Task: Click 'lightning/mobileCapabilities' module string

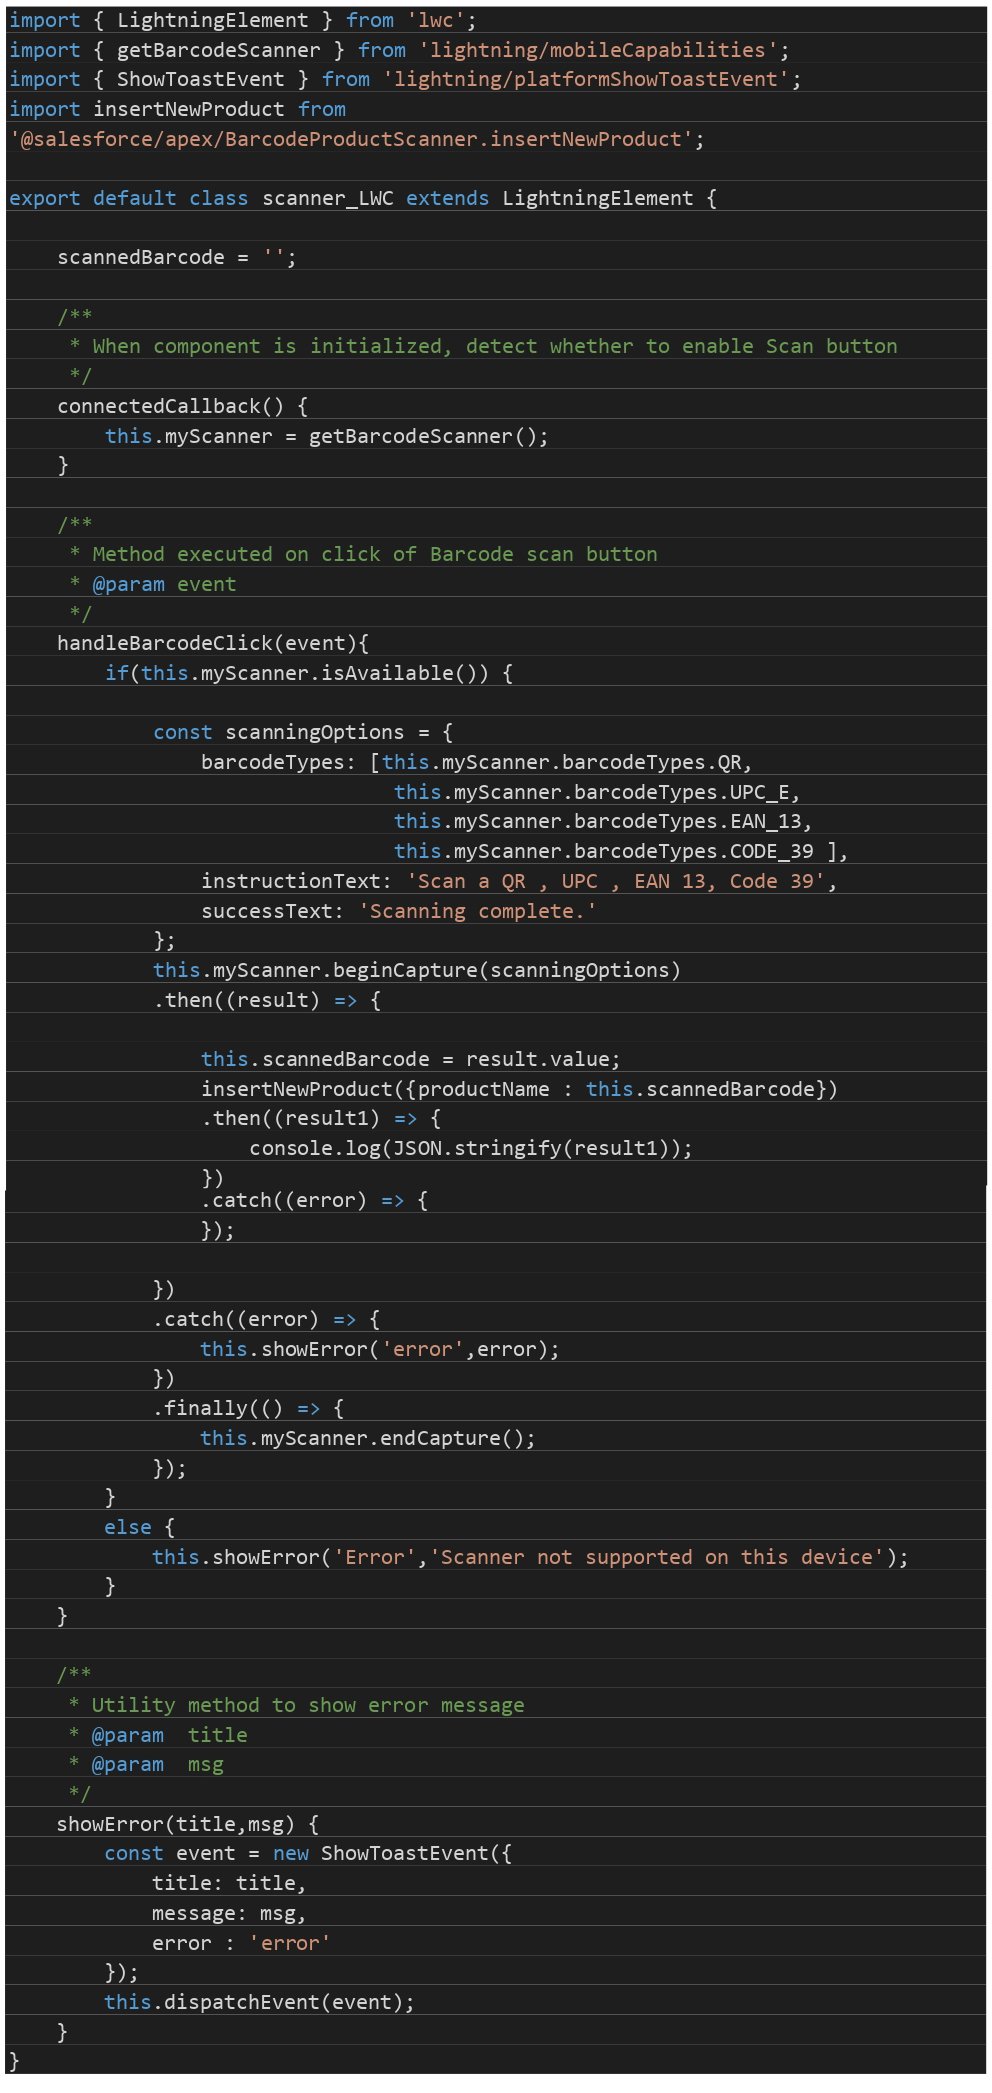Action: tap(598, 50)
